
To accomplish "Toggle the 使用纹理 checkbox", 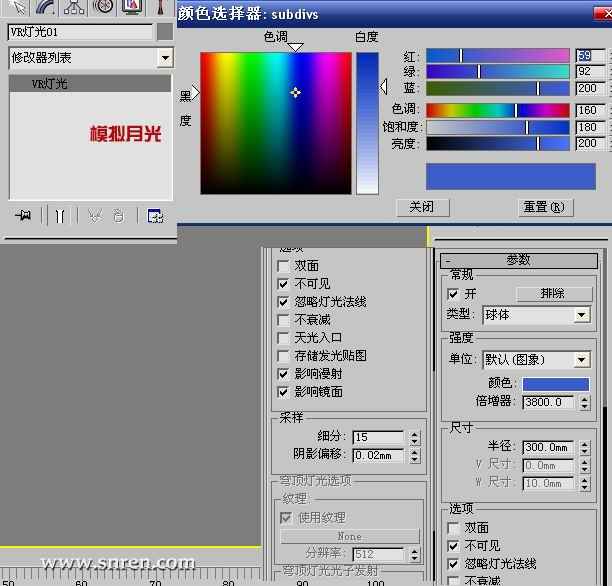I will click(286, 518).
